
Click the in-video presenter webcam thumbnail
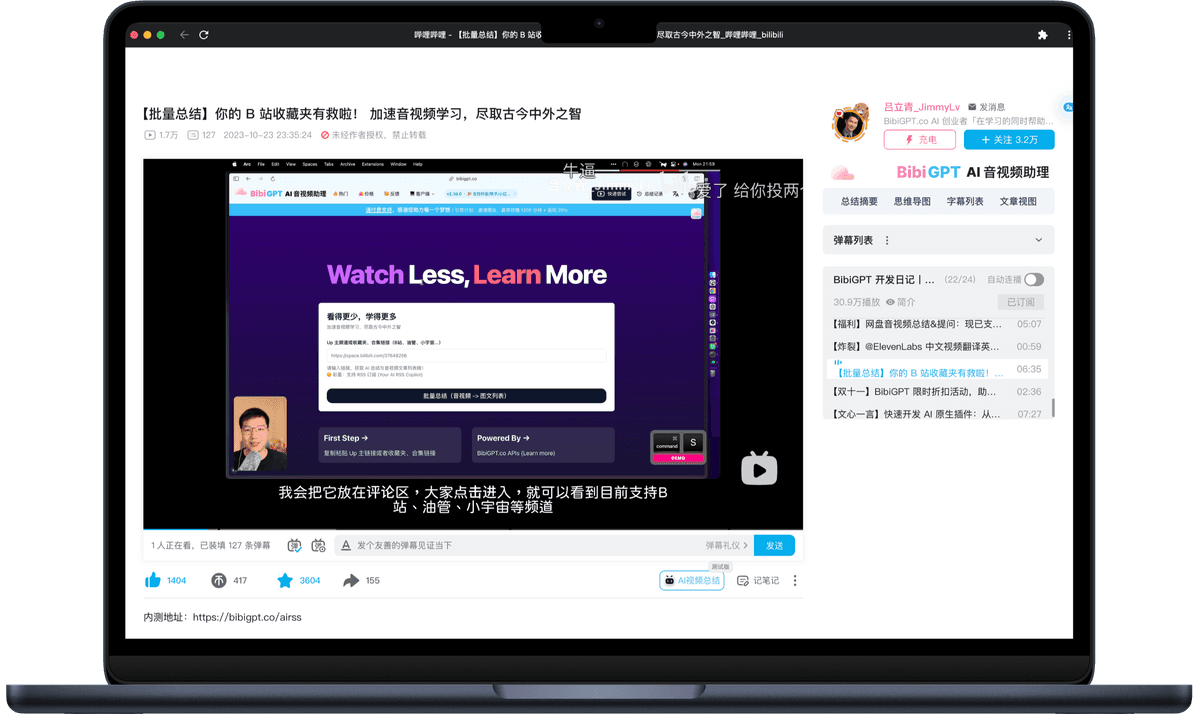point(260,435)
